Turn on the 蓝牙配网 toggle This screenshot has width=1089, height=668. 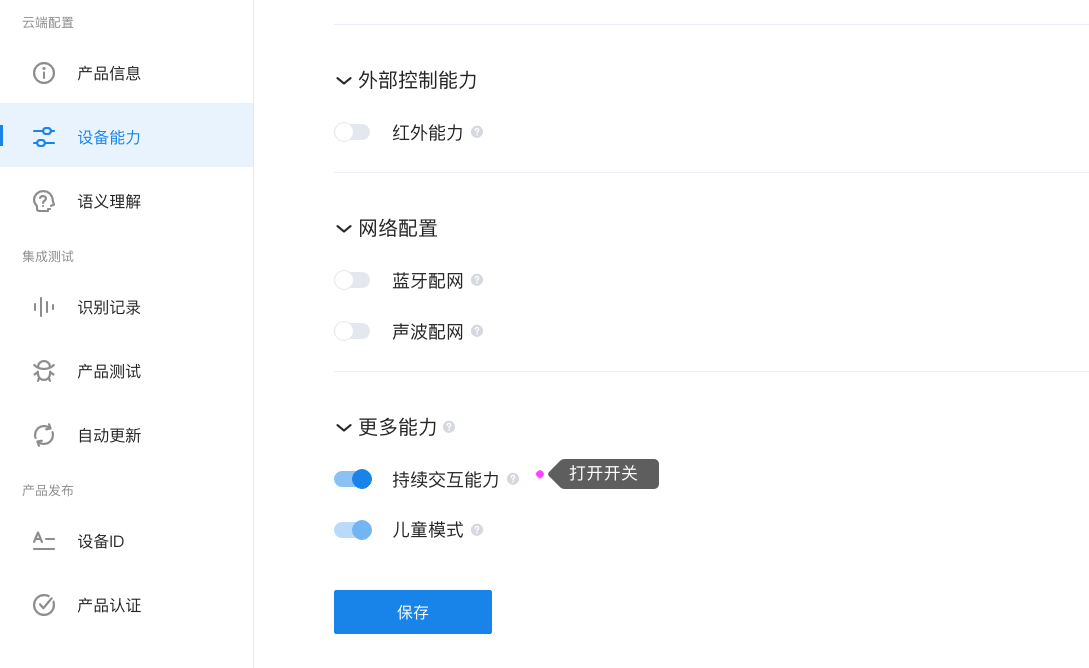tap(352, 280)
